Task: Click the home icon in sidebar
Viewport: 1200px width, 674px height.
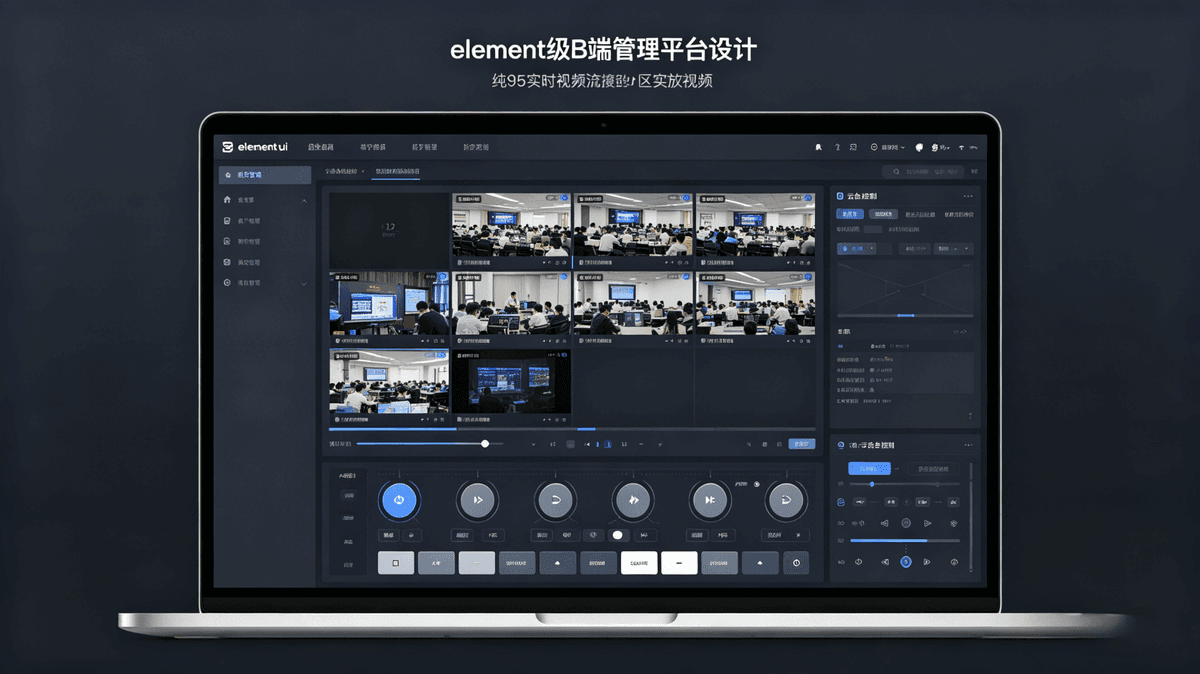Action: (x=228, y=200)
